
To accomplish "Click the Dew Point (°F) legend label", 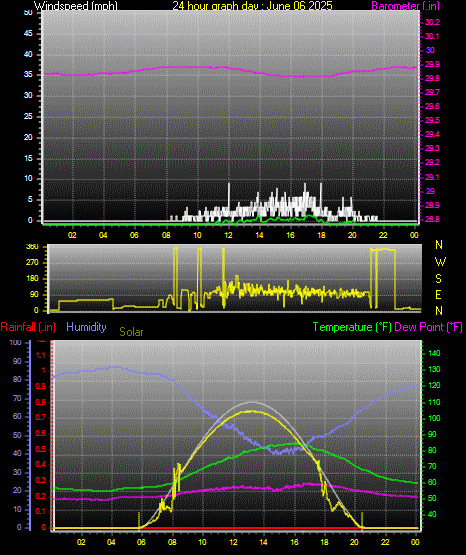I will pyautogui.click(x=428, y=327).
